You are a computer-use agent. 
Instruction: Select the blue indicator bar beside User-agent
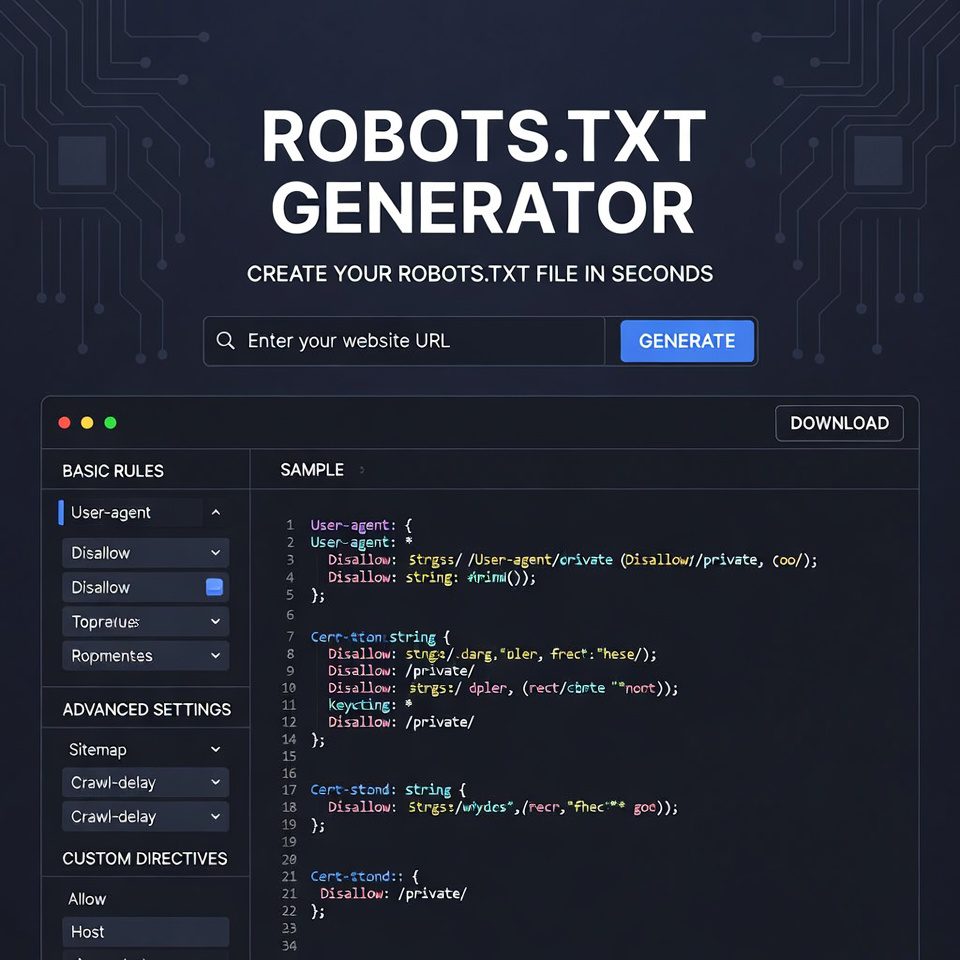pyautogui.click(x=62, y=512)
